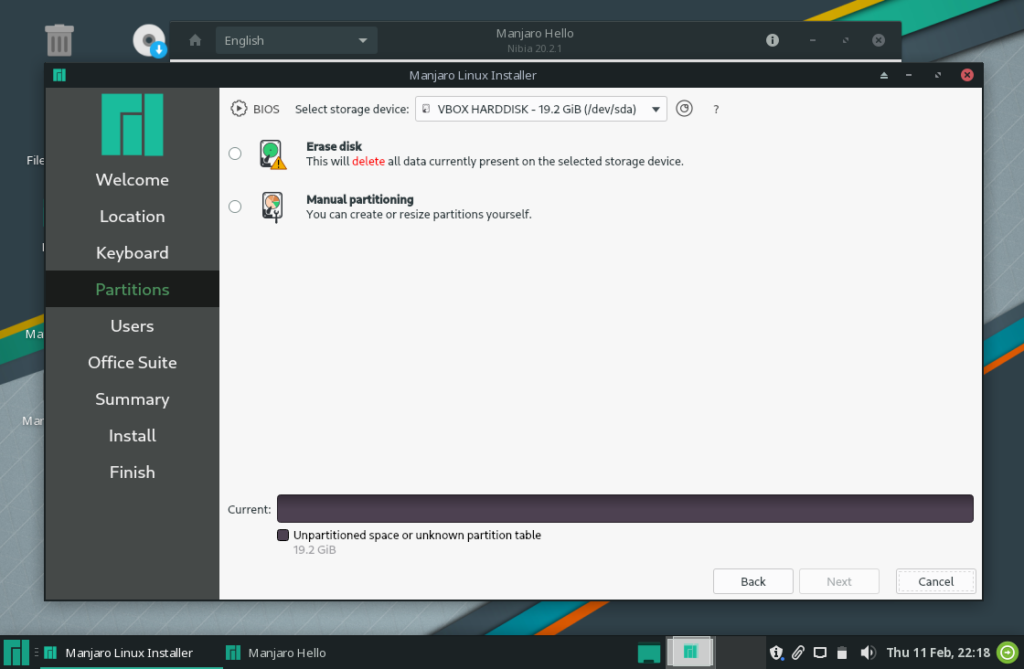Open the Manjaro application menu in taskbar
This screenshot has height=669, width=1024.
coord(16,652)
